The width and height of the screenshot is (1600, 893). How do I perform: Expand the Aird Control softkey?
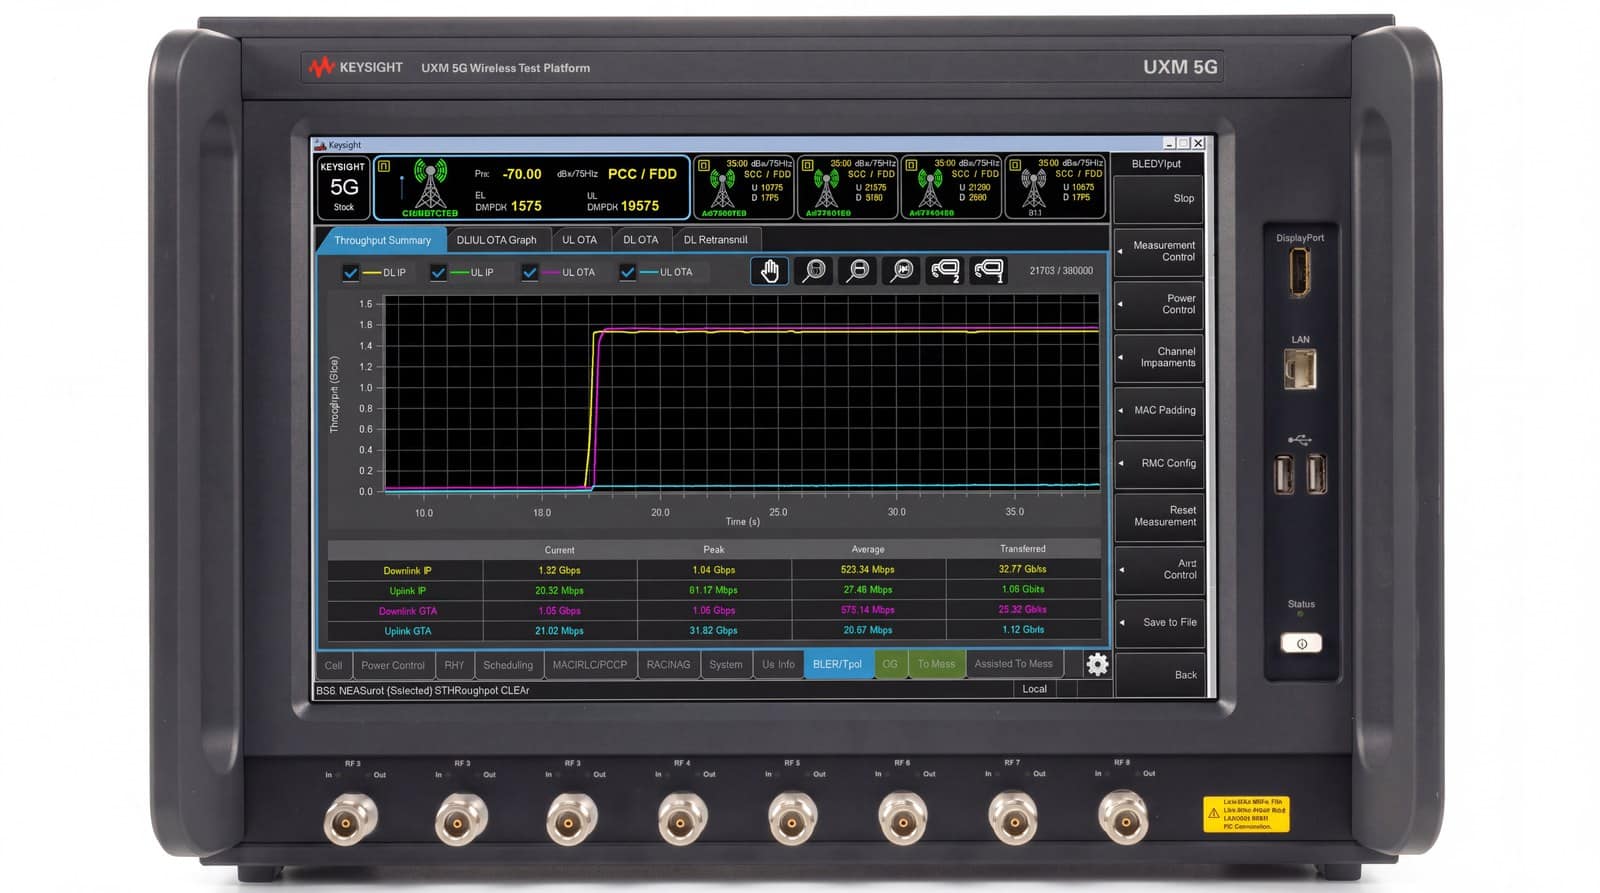tap(1158, 569)
